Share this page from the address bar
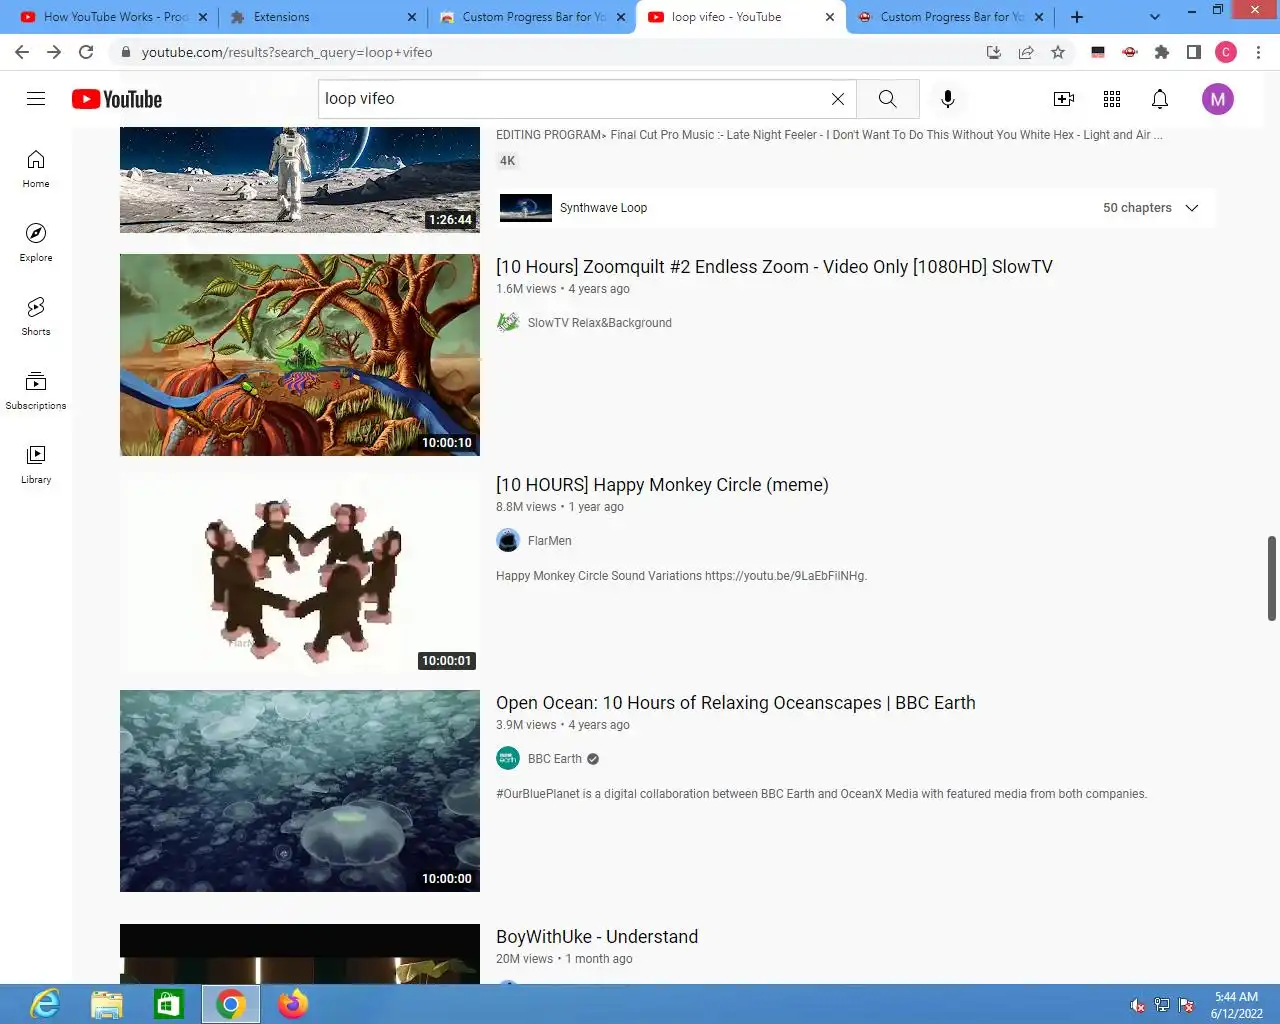 pyautogui.click(x=1026, y=52)
